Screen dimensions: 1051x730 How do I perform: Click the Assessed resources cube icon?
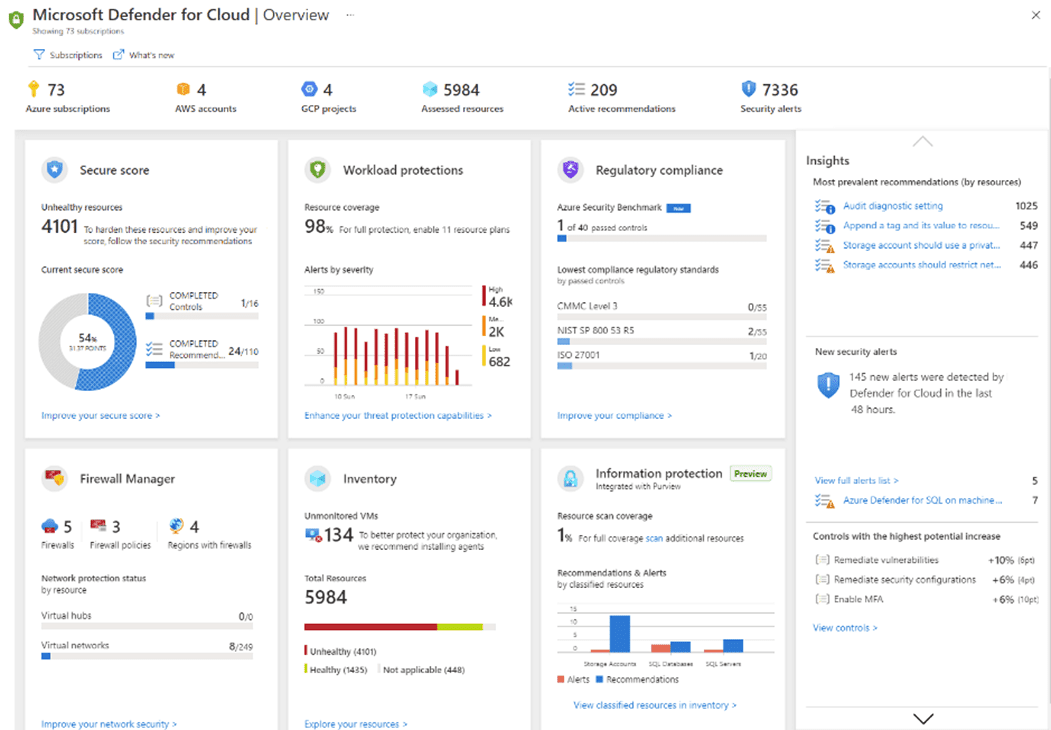[x=430, y=89]
